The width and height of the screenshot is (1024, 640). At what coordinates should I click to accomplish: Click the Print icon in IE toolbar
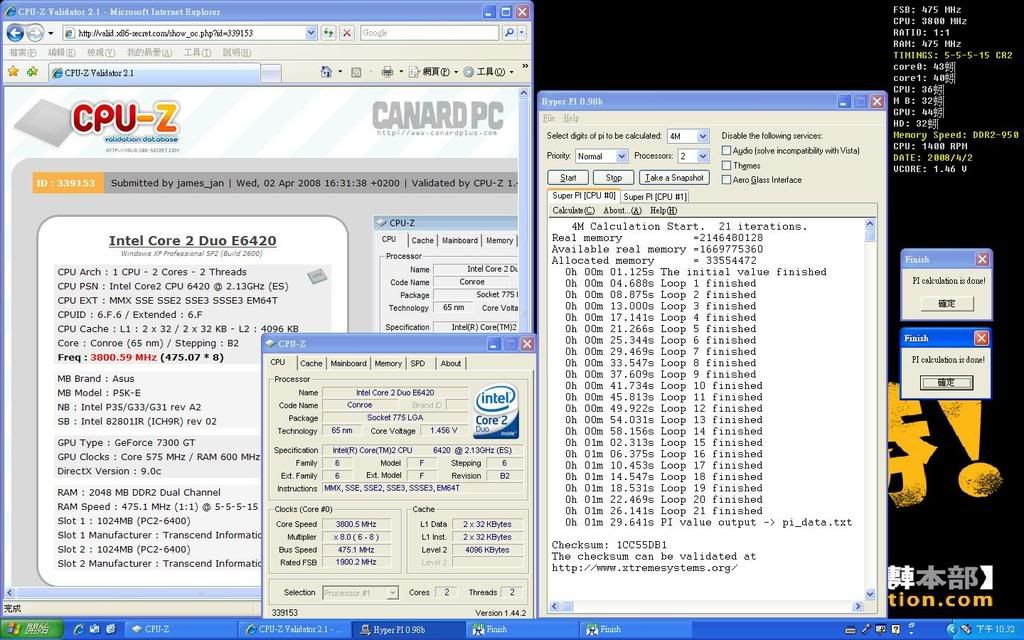(387, 72)
